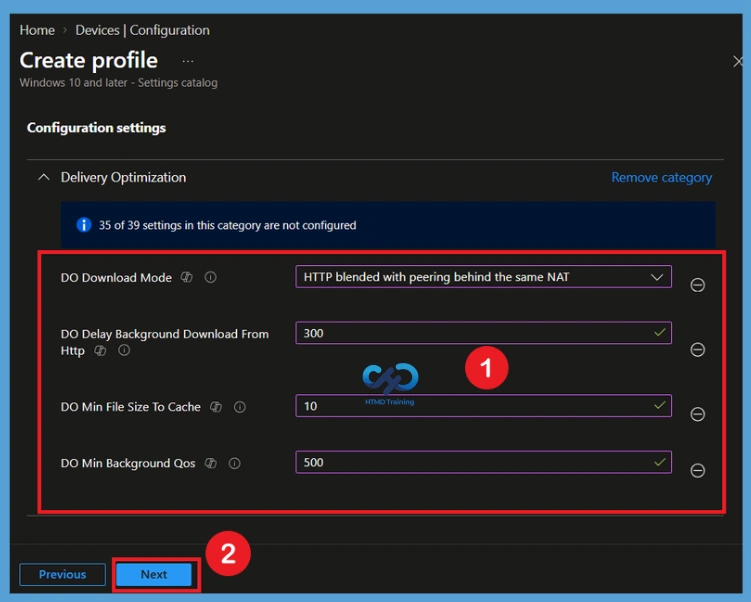Click Copilot icon beside DO Min Background Qos
751x602 pixels.
pyautogui.click(x=211, y=464)
